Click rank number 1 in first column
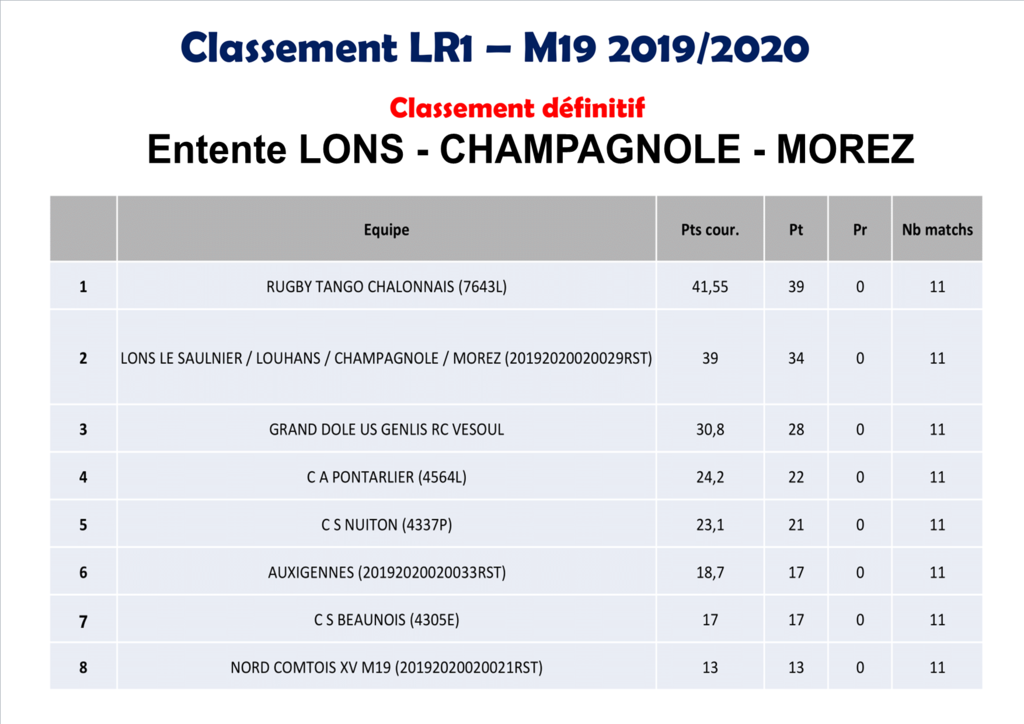1024x724 pixels. click(x=83, y=287)
